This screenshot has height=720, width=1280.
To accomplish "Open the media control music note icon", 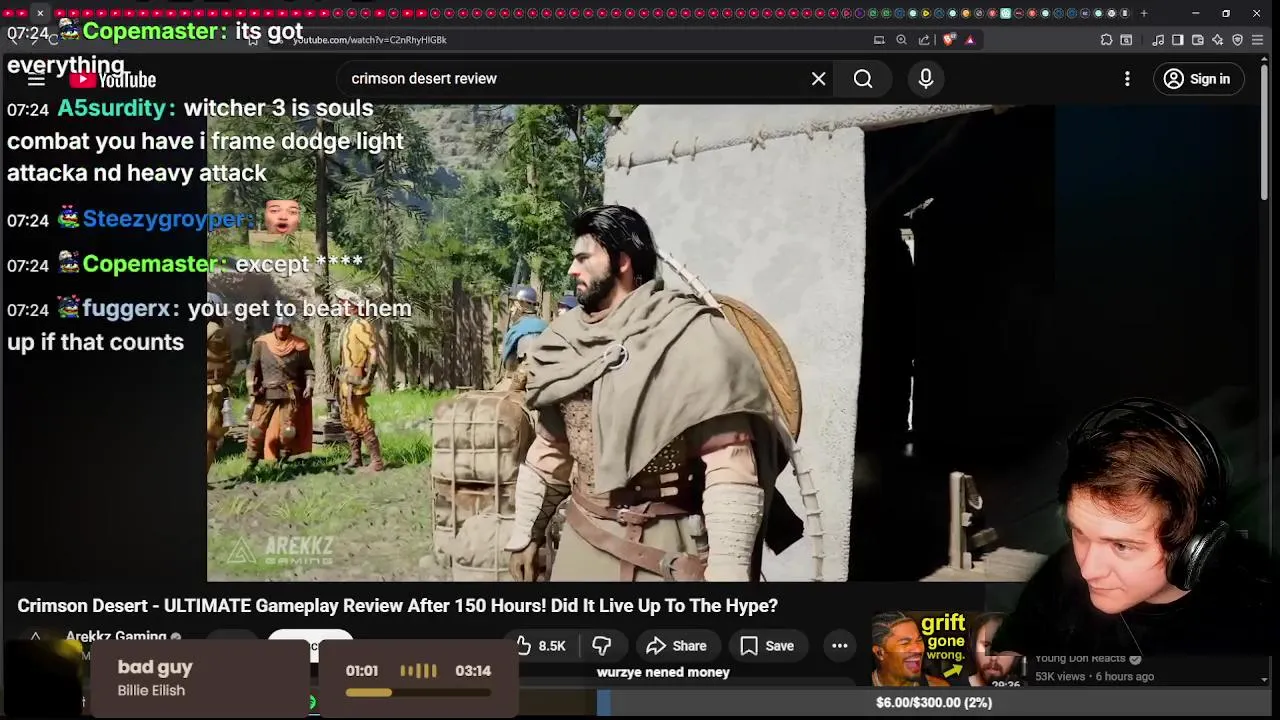I will click(x=1158, y=40).
